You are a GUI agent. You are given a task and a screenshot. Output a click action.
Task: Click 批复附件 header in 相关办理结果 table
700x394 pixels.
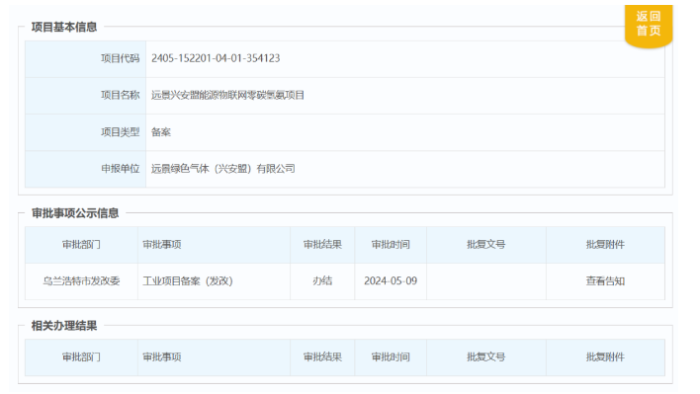tap(605, 357)
